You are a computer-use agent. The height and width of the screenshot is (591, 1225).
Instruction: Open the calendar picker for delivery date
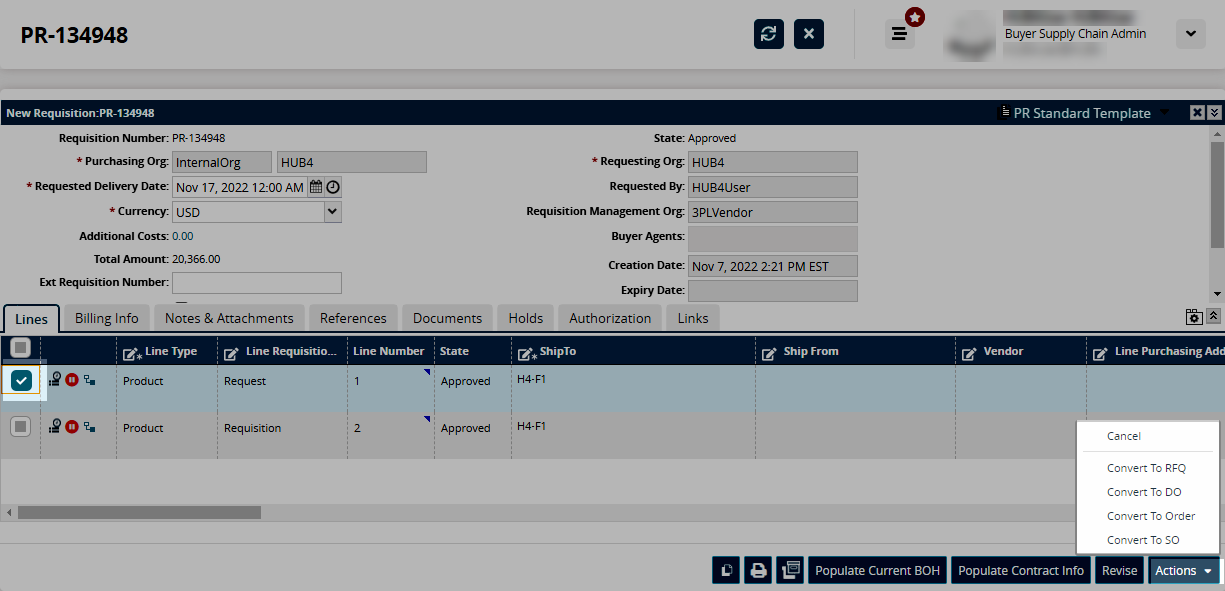click(x=316, y=187)
